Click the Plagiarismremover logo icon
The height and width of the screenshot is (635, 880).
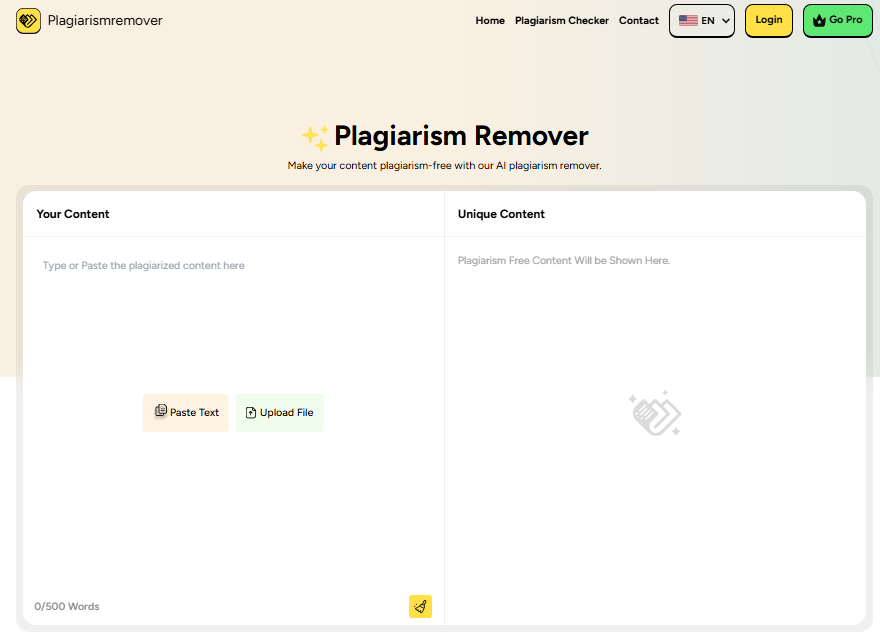28,20
